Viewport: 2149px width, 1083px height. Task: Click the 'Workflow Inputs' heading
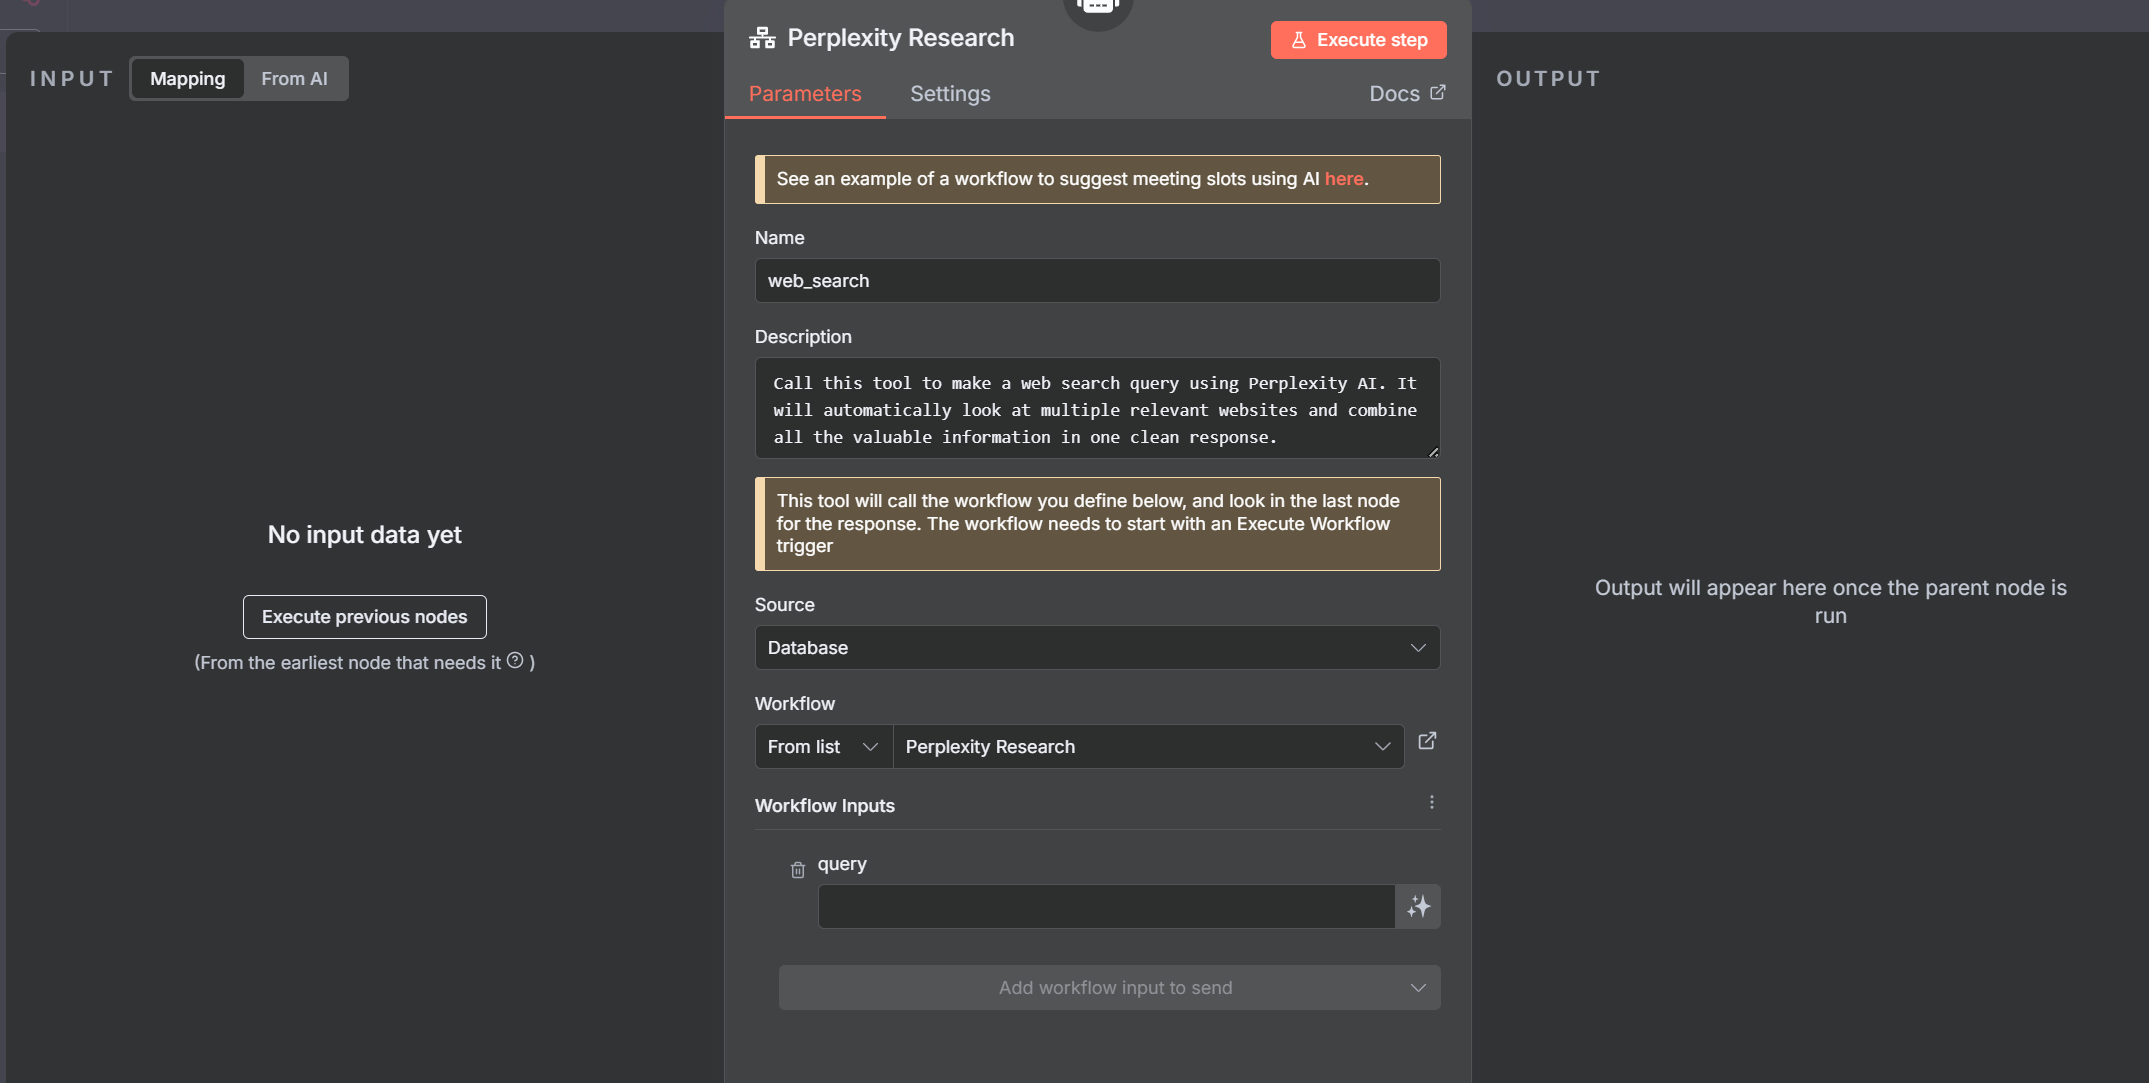[x=825, y=806]
